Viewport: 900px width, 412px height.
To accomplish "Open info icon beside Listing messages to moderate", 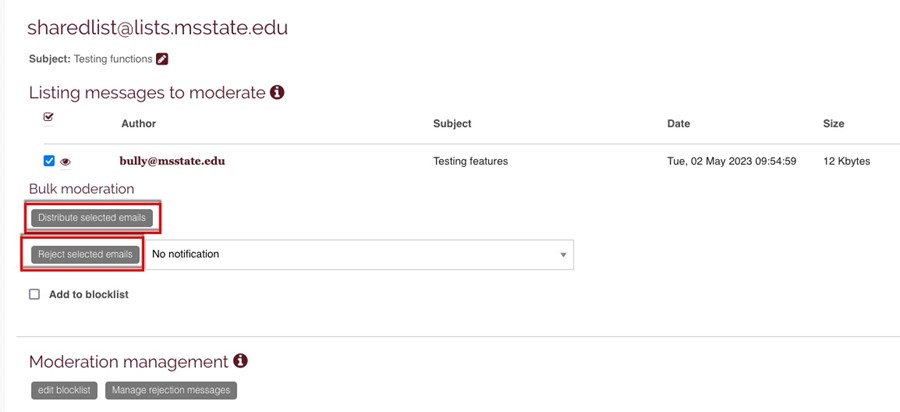I will [x=277, y=92].
